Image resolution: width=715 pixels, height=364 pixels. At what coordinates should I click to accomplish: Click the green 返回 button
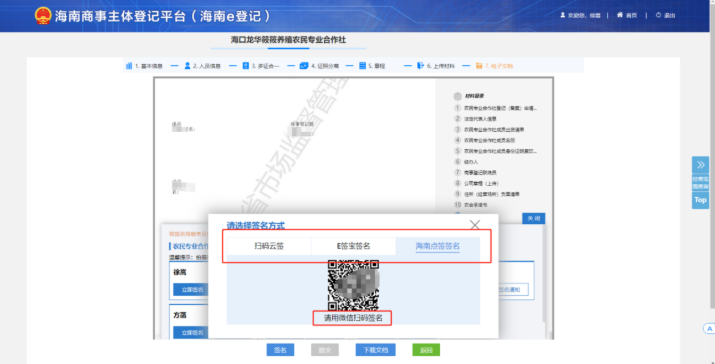[426, 350]
